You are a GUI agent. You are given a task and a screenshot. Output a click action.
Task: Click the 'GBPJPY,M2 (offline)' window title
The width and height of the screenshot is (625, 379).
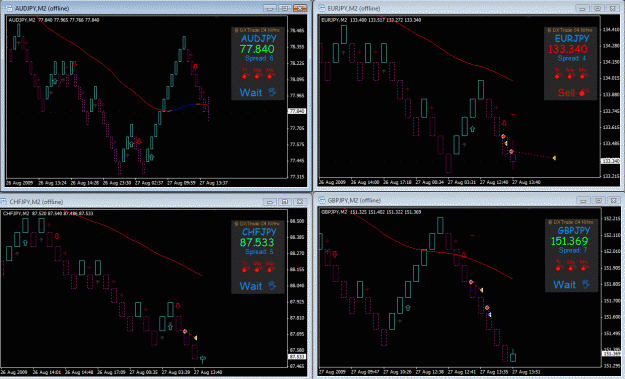(354, 200)
